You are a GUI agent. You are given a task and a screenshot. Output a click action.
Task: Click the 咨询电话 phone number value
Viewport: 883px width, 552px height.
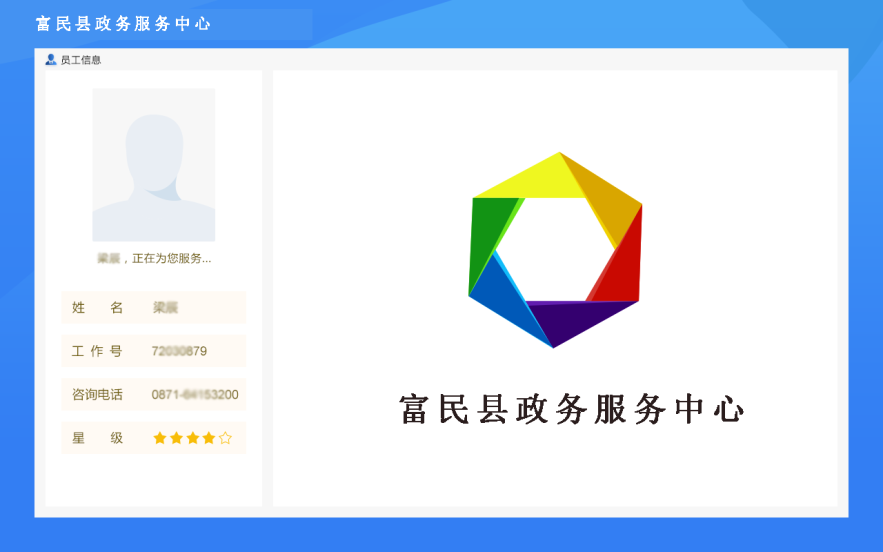pos(195,395)
